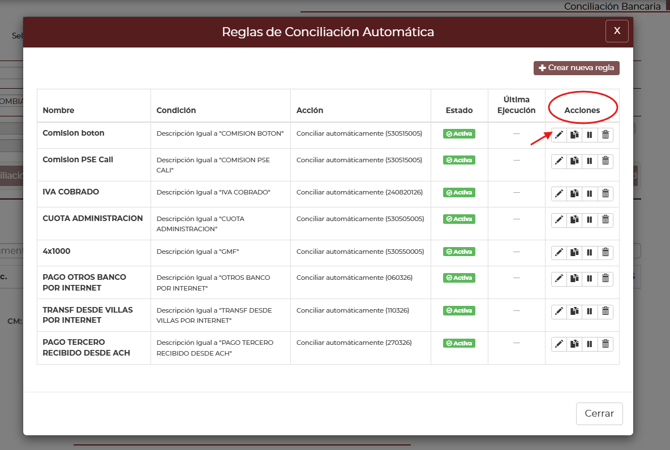Click the Reglas de Conciliación Automática dialog title
The image size is (670, 450).
coord(328,32)
